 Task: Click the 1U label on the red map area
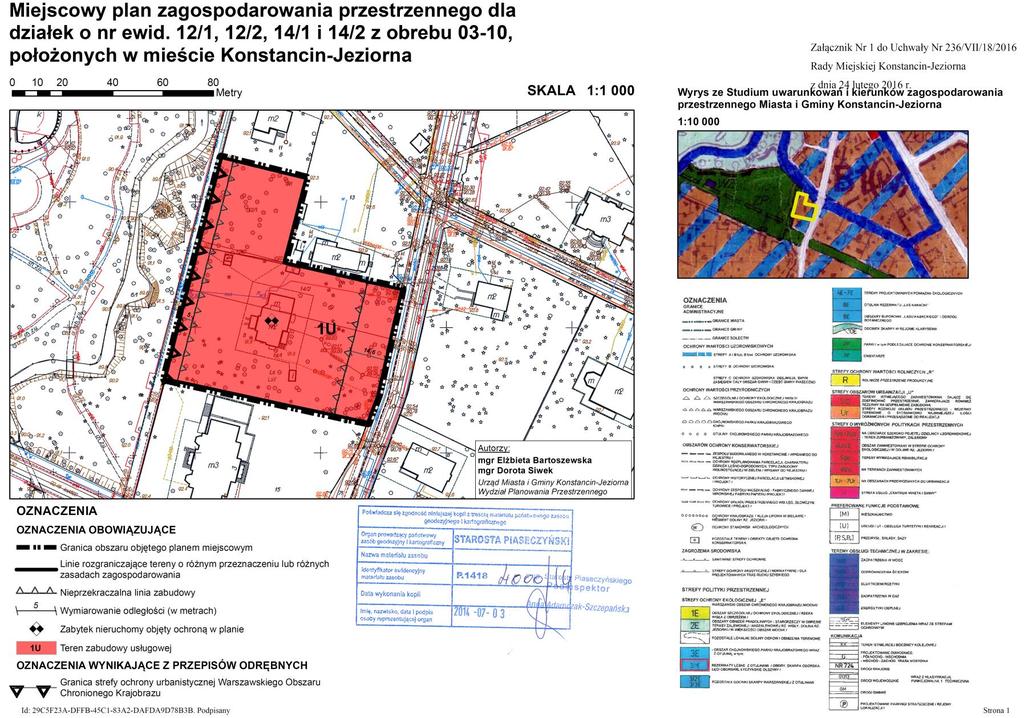[x=327, y=329]
